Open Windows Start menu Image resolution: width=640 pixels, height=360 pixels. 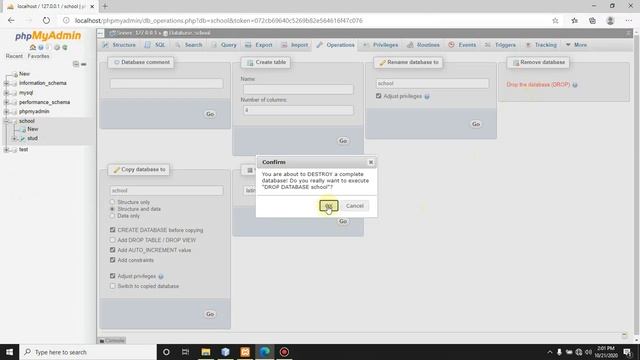(x=9, y=352)
